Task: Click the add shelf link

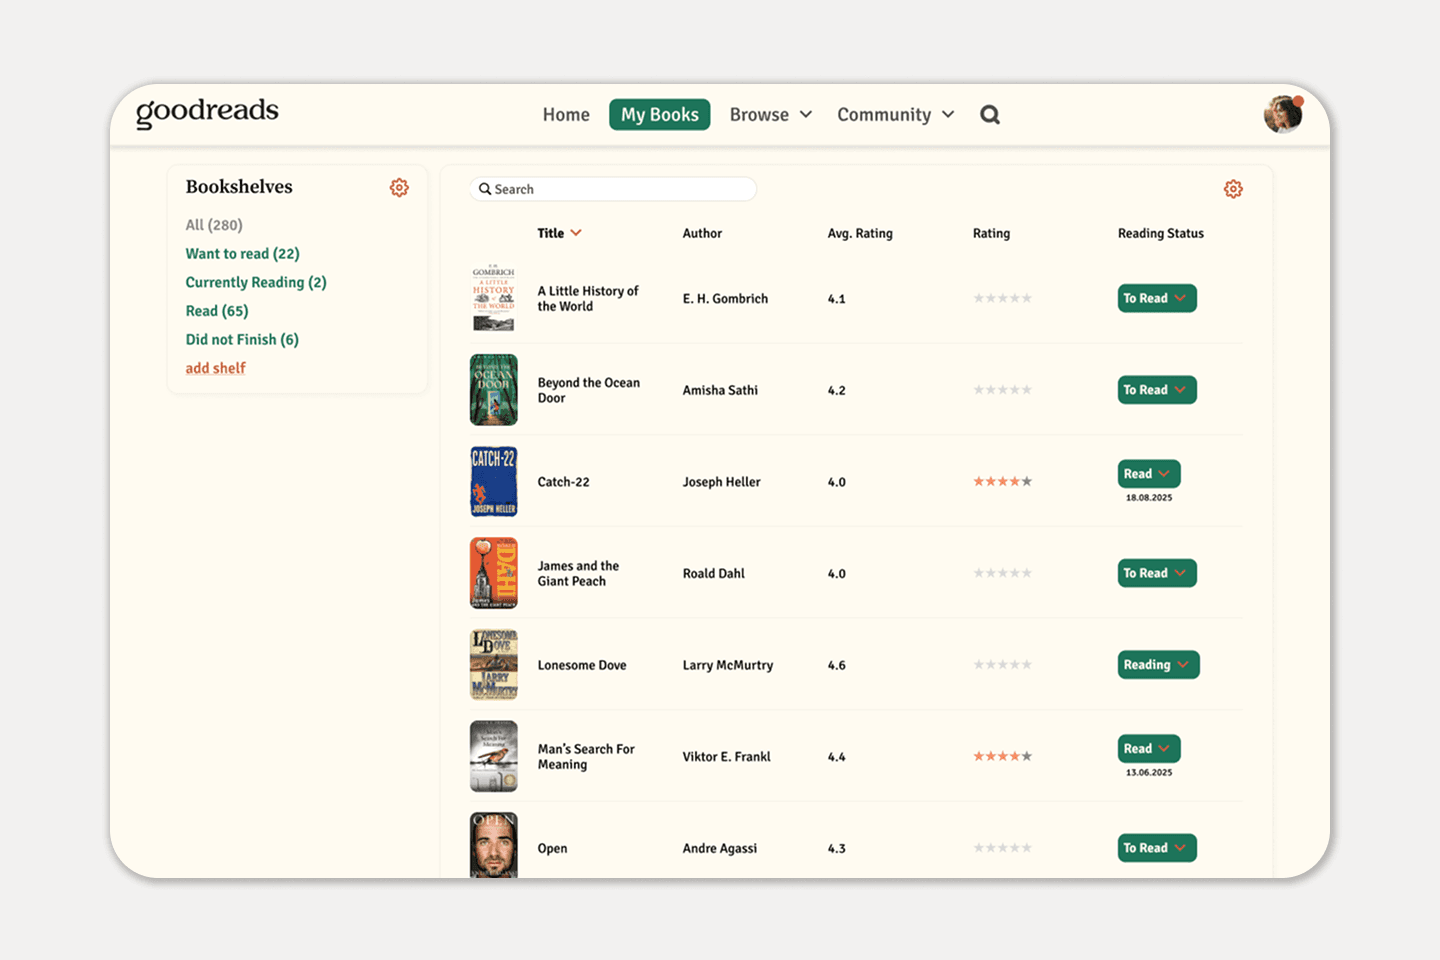Action: (215, 368)
